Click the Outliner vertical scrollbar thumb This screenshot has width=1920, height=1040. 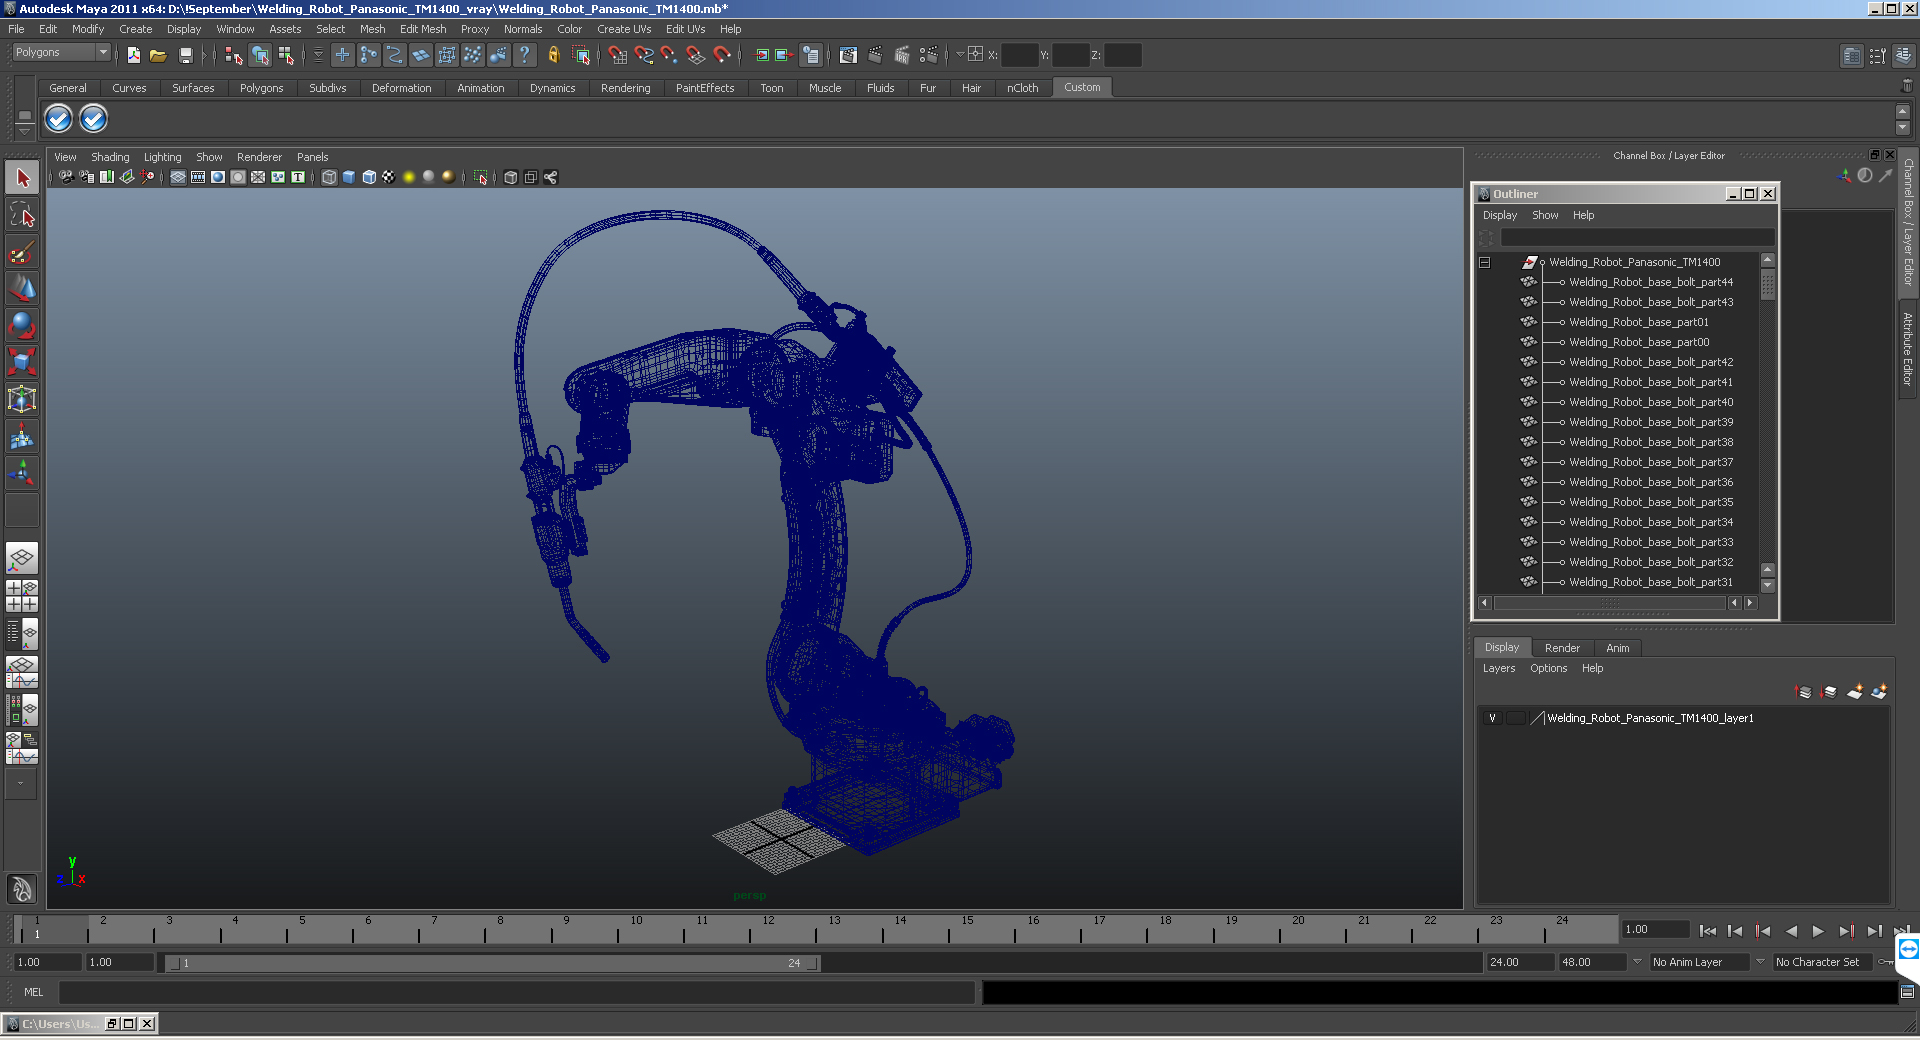[x=1767, y=284]
